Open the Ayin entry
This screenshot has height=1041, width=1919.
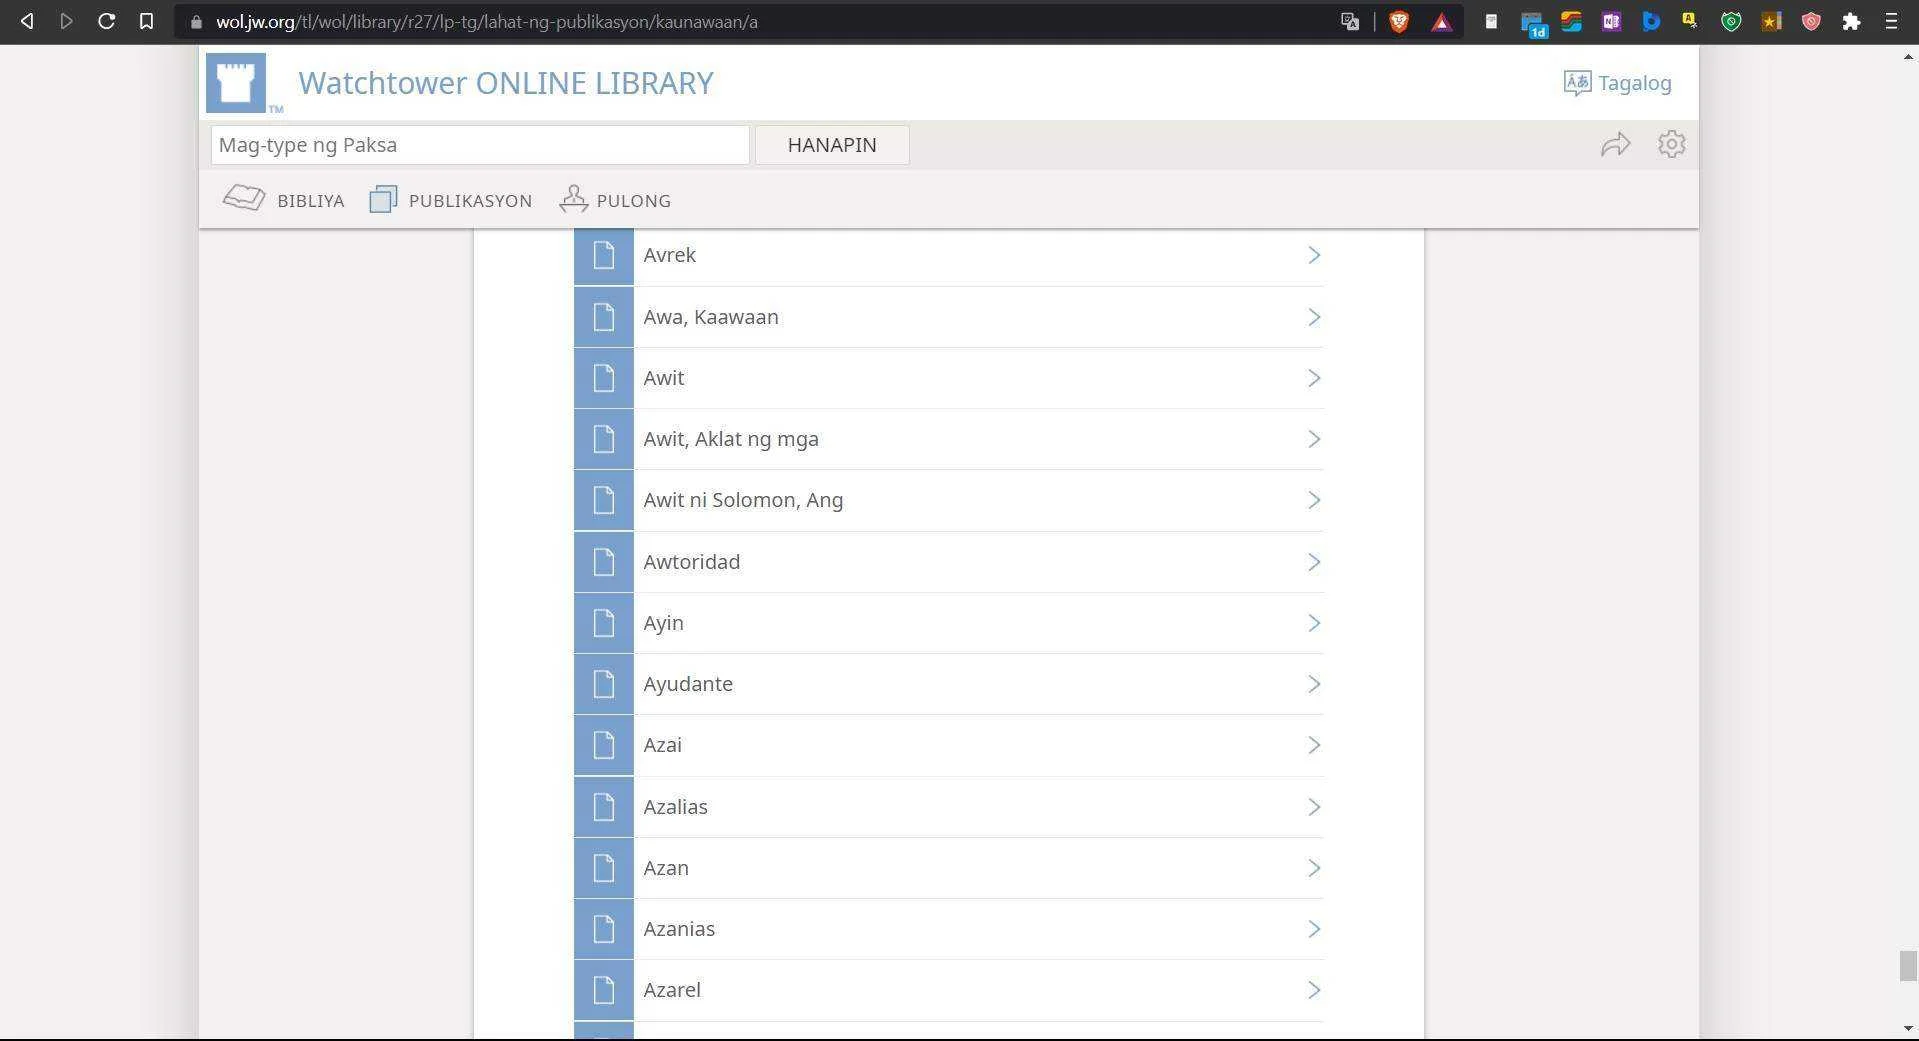click(949, 623)
